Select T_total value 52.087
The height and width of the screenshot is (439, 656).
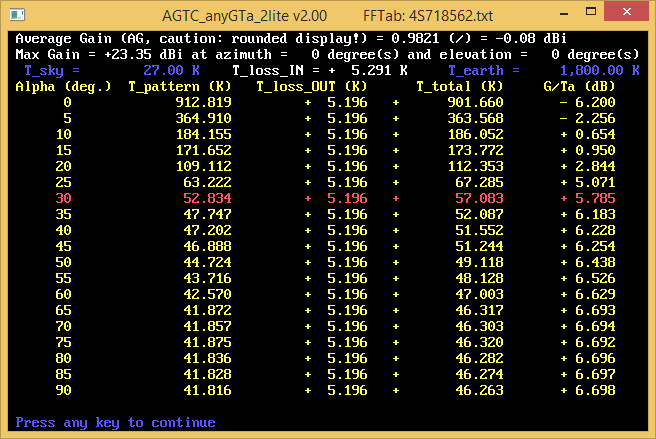click(479, 214)
